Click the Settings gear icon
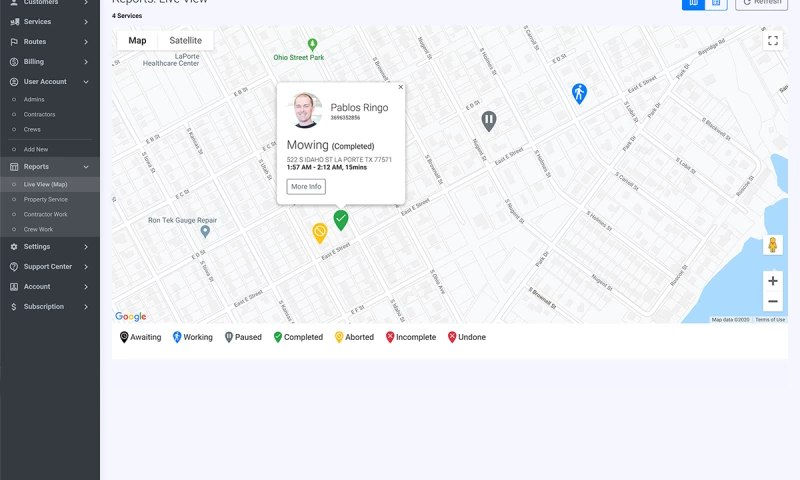The height and width of the screenshot is (480, 800). point(14,246)
